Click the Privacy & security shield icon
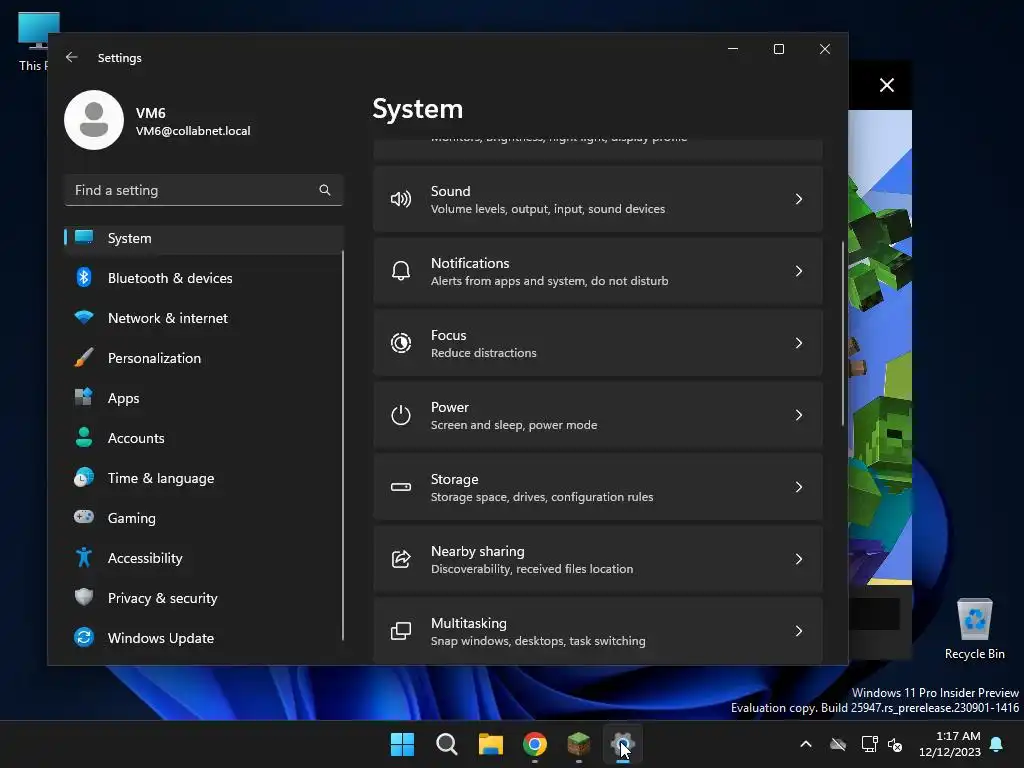This screenshot has height=768, width=1024. coord(84,597)
